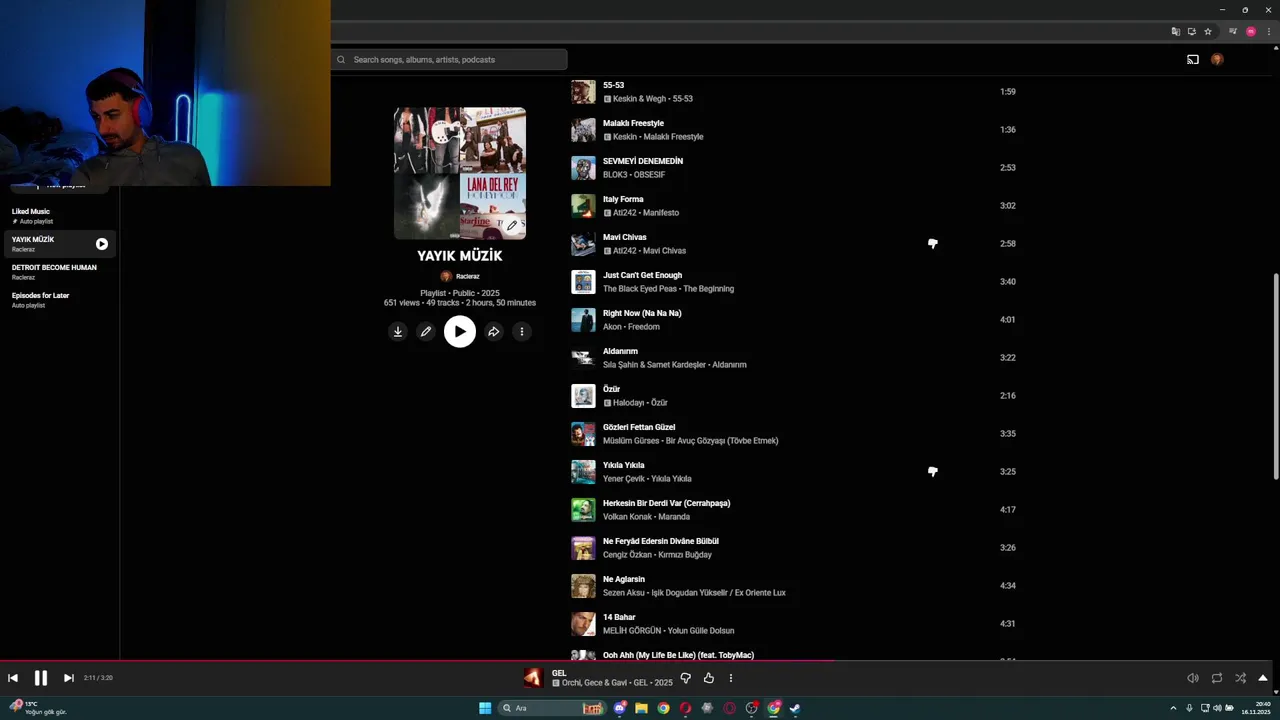Screen dimensions: 1280x720
Task: Skip to the previous track
Action: point(13,678)
